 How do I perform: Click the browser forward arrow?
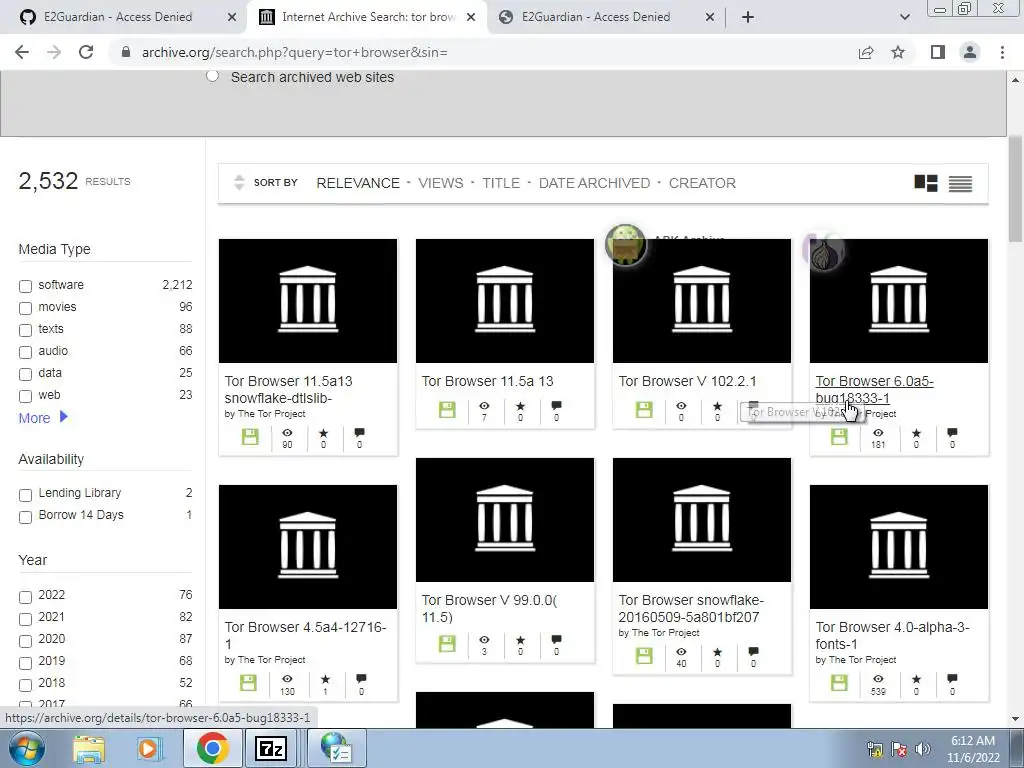click(54, 52)
